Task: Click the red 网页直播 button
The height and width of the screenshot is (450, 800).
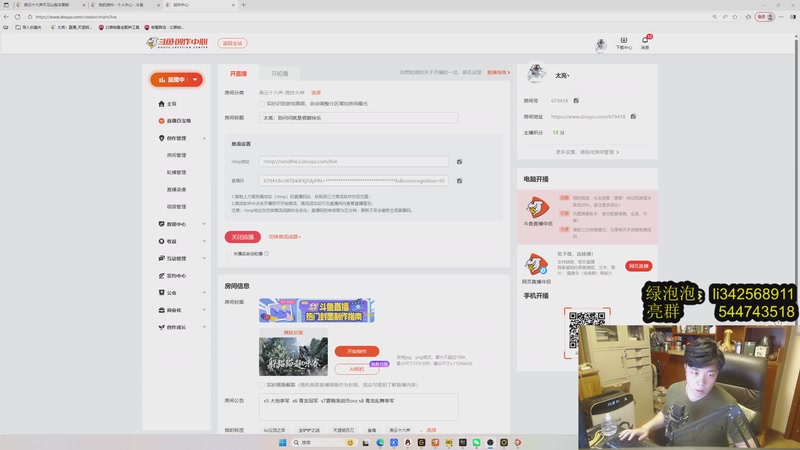Action: pyautogui.click(x=638, y=266)
